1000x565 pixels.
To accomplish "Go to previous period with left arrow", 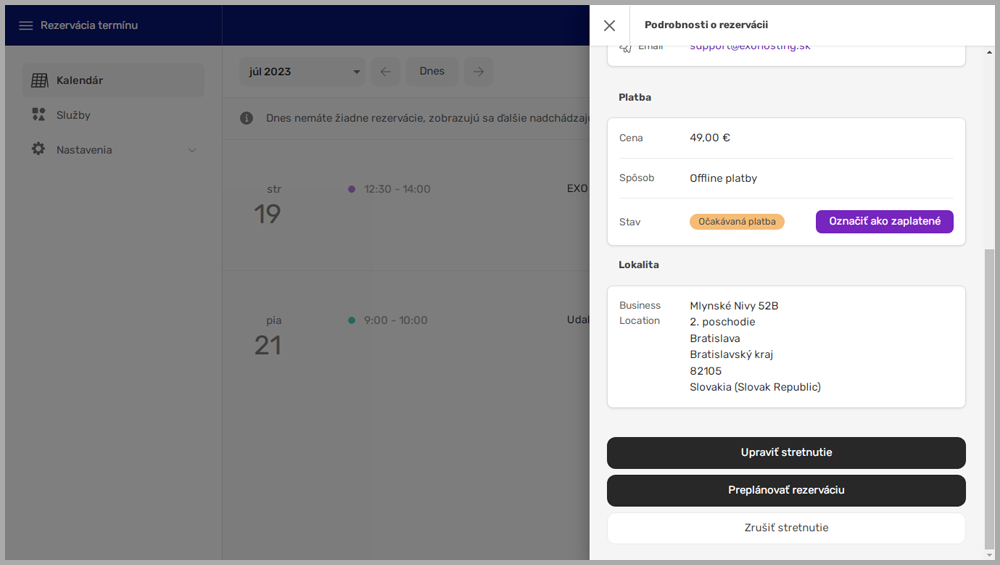I will tap(386, 72).
